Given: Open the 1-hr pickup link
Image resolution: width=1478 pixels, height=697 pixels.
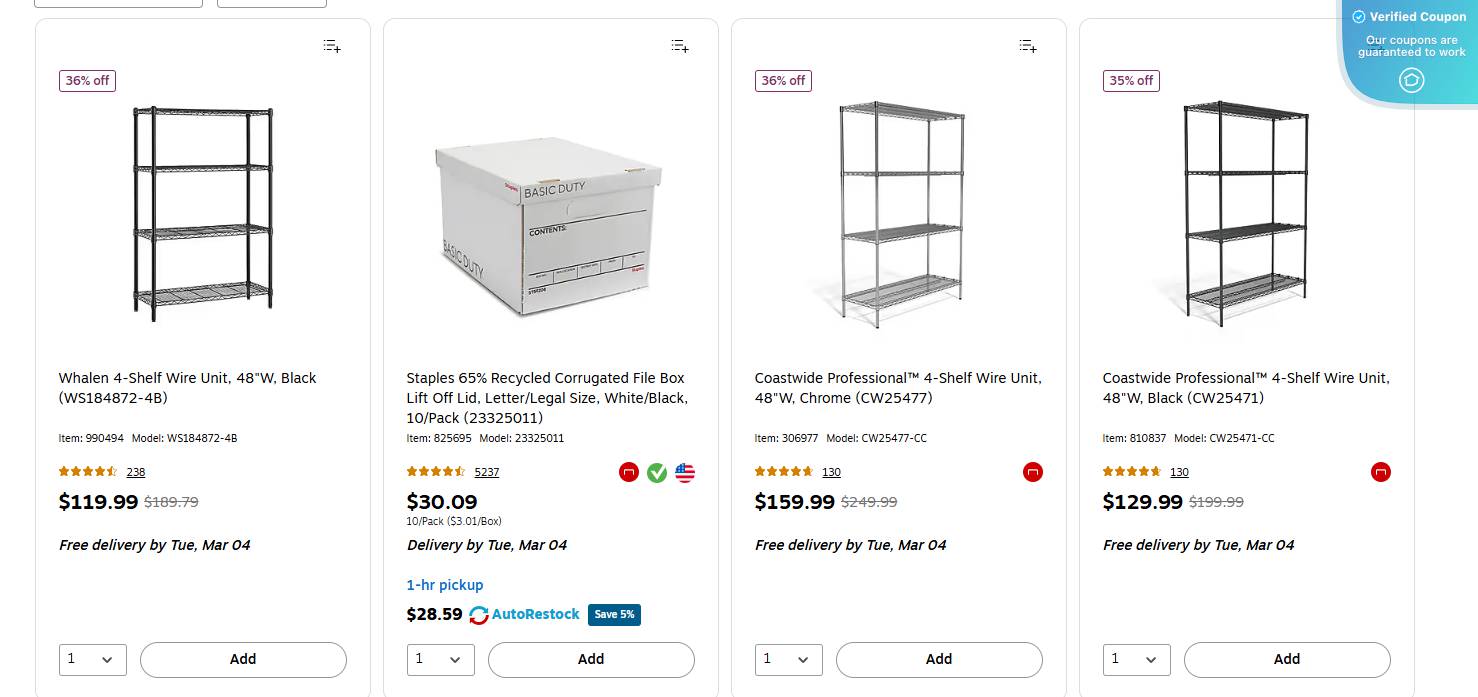Looking at the screenshot, I should [445, 585].
